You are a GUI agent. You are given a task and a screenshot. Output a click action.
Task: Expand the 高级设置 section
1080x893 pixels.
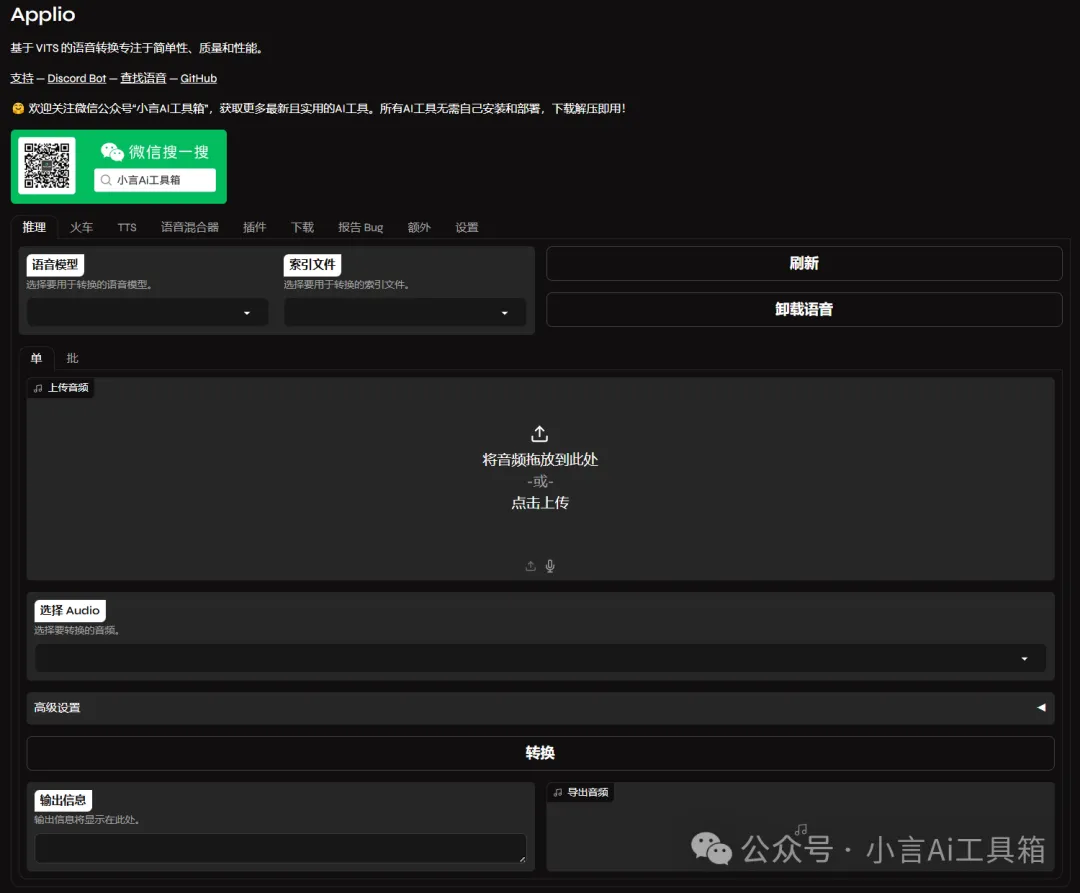pyautogui.click(x=540, y=708)
